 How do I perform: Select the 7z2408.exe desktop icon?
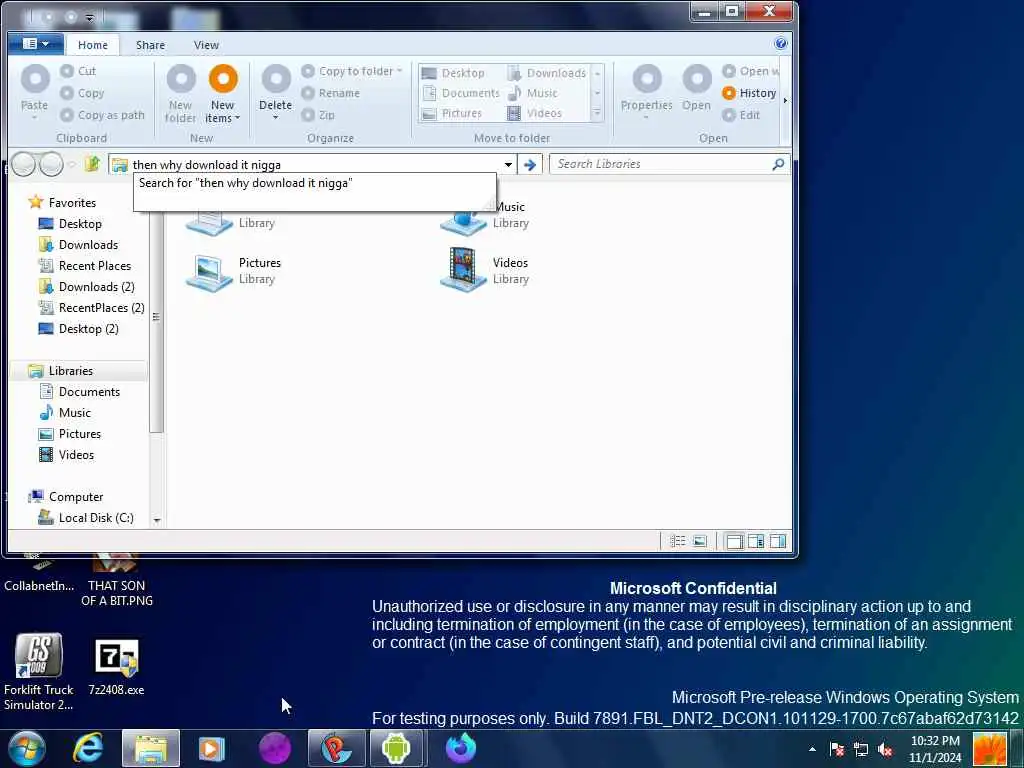tap(116, 667)
